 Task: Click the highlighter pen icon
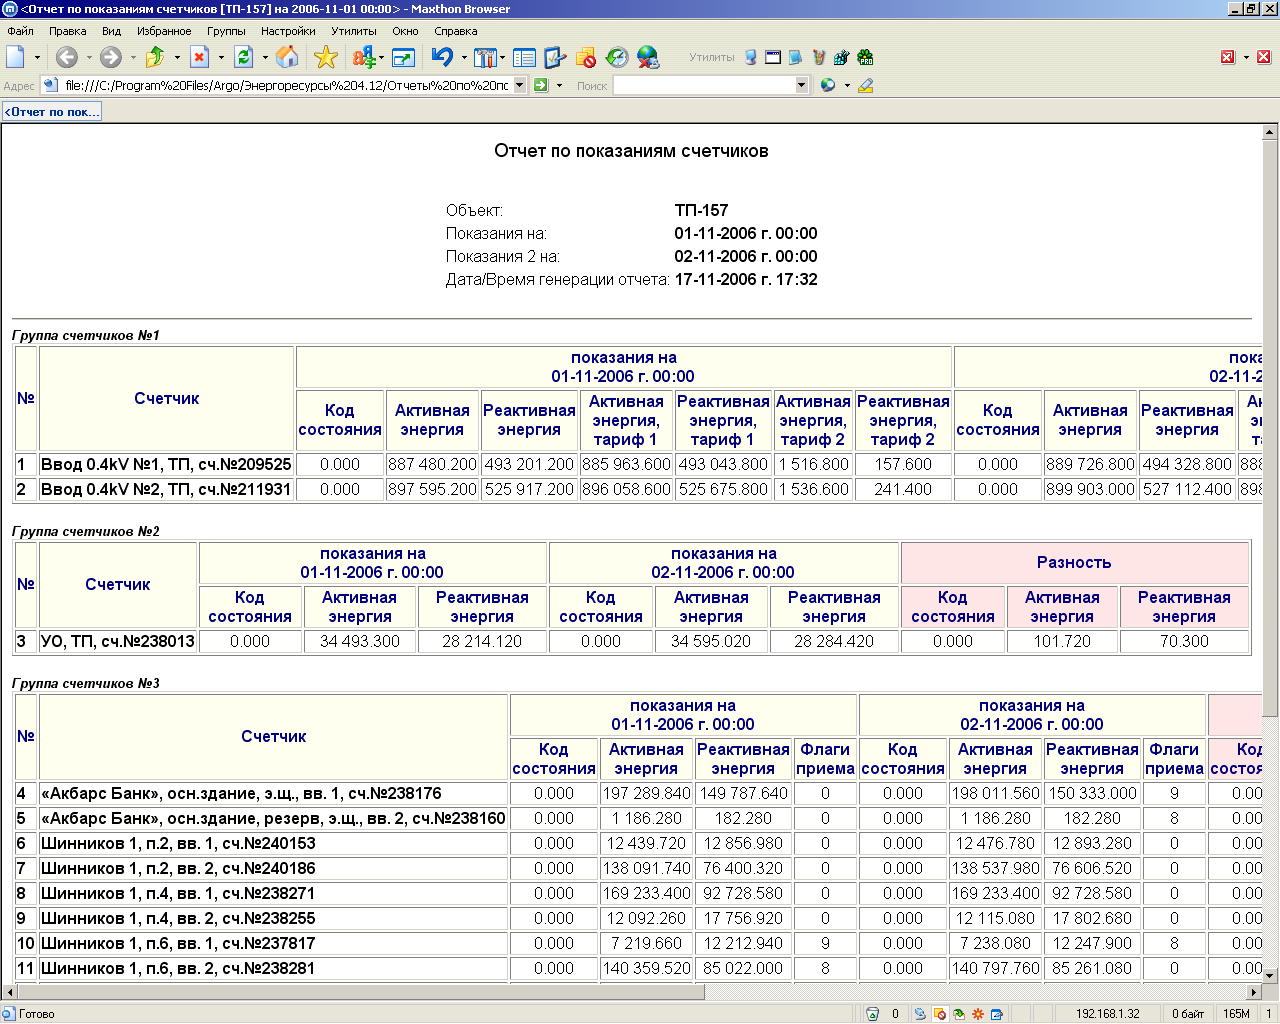pos(865,85)
